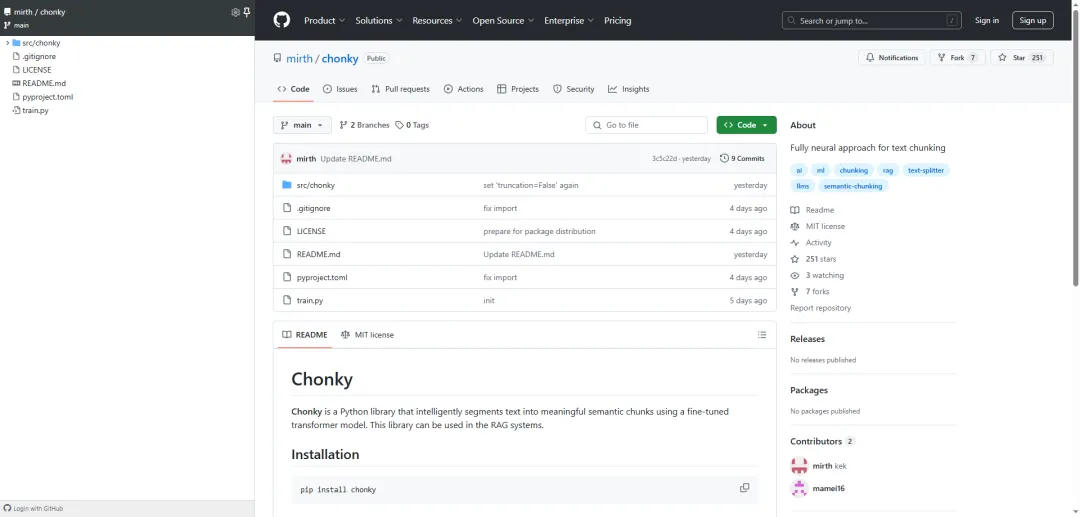The image size is (1080, 517).
Task: Open the Open Source menu dropdown
Action: [x=503, y=21]
